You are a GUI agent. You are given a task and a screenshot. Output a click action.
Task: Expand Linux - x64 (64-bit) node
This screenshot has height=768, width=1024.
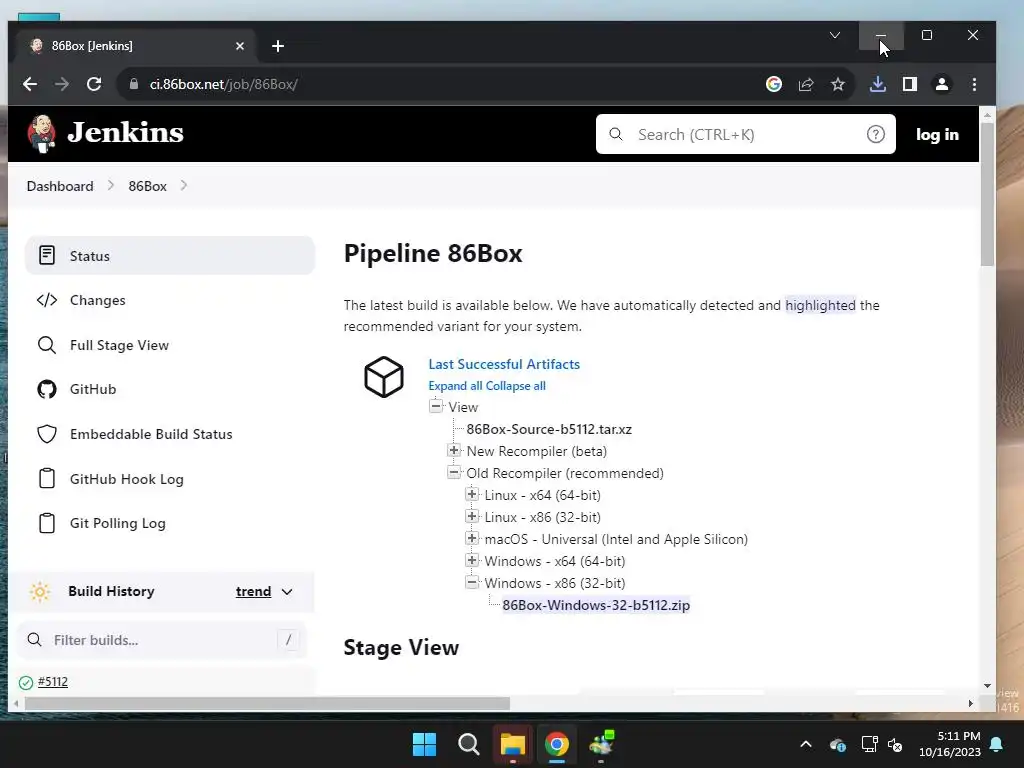point(472,494)
